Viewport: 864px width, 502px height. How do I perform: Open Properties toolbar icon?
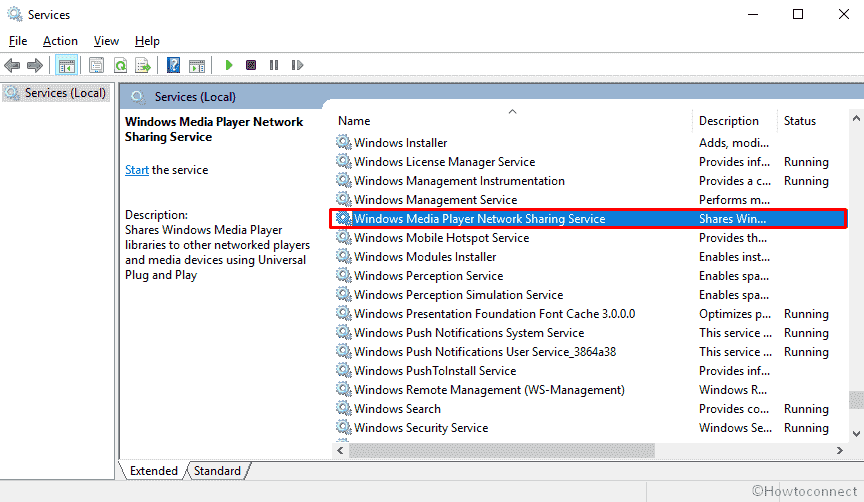click(x=96, y=66)
